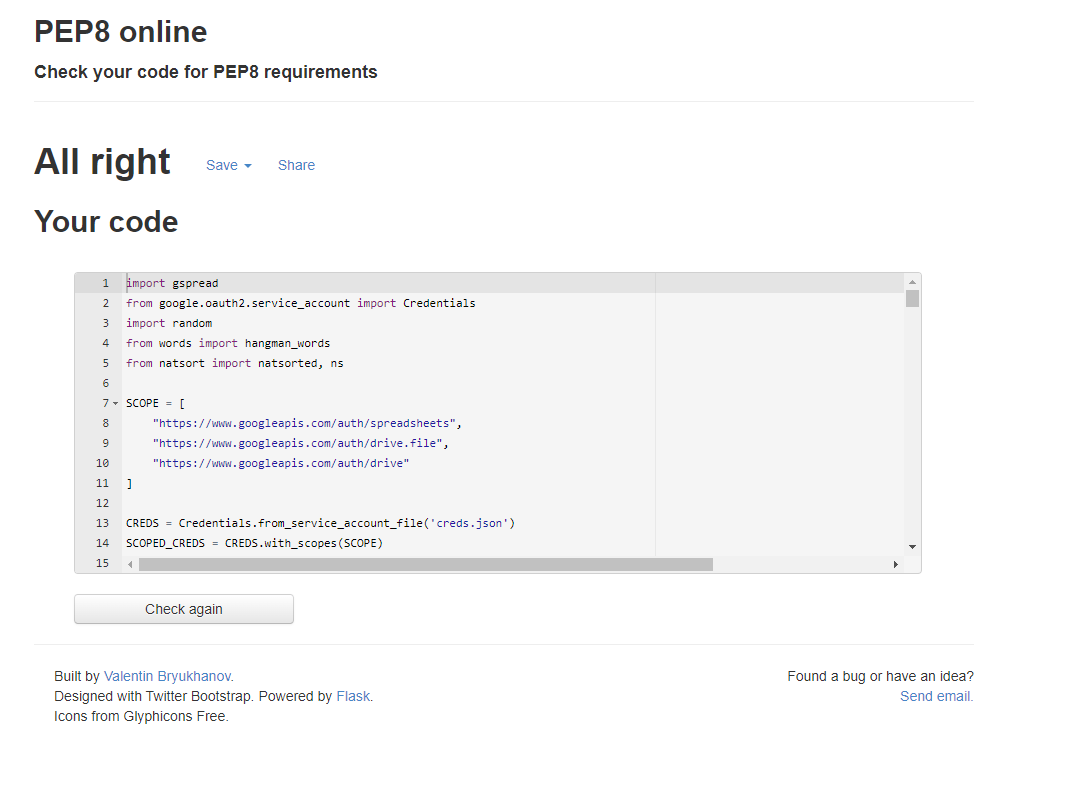Open the Flask link
Viewport: 1082px width, 805px height.
[x=353, y=696]
